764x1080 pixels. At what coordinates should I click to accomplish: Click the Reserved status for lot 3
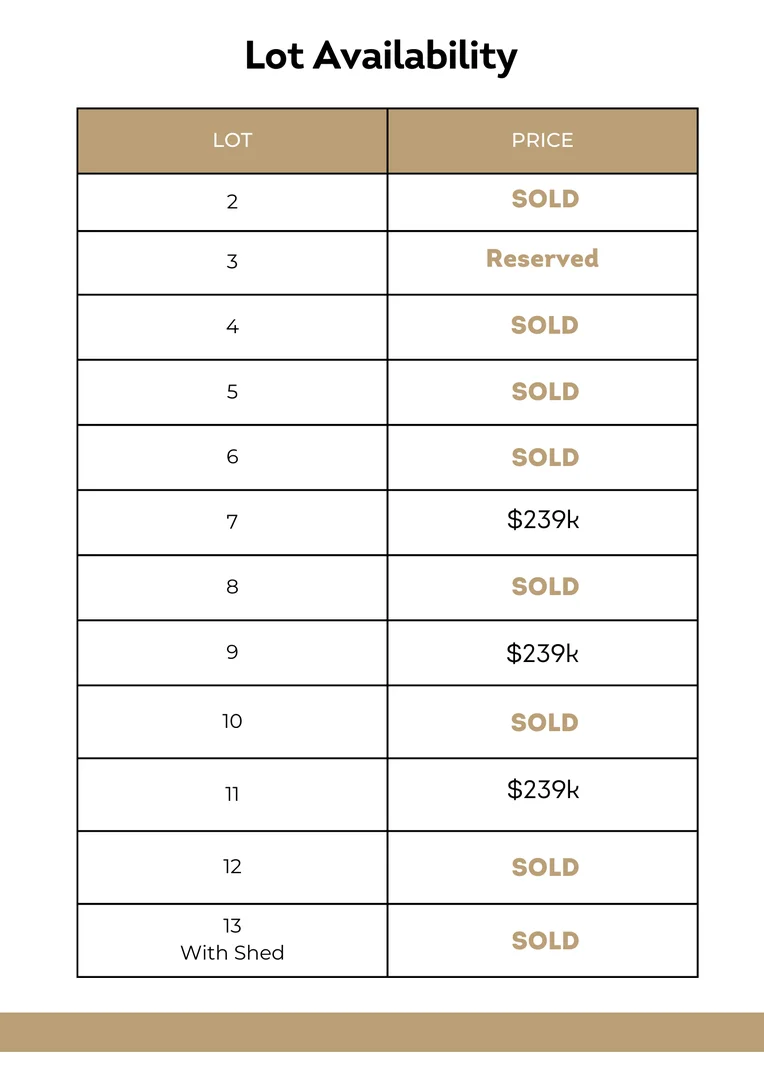click(x=542, y=259)
